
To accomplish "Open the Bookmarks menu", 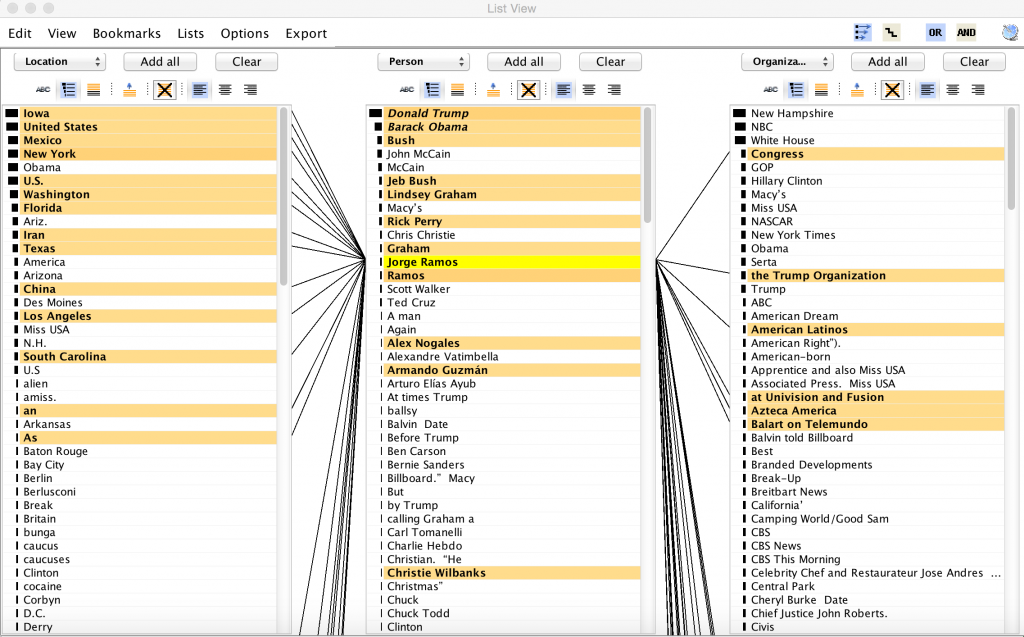I will tap(127, 33).
